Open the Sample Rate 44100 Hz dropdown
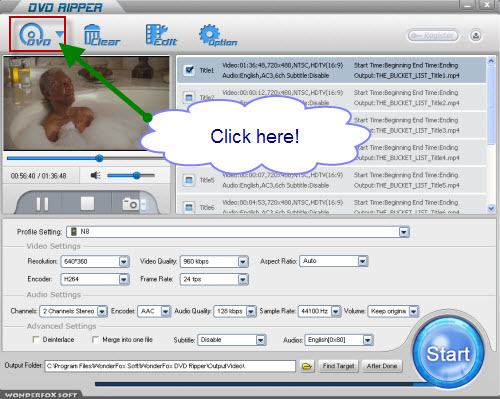This screenshot has width=500, height=399. [336, 311]
